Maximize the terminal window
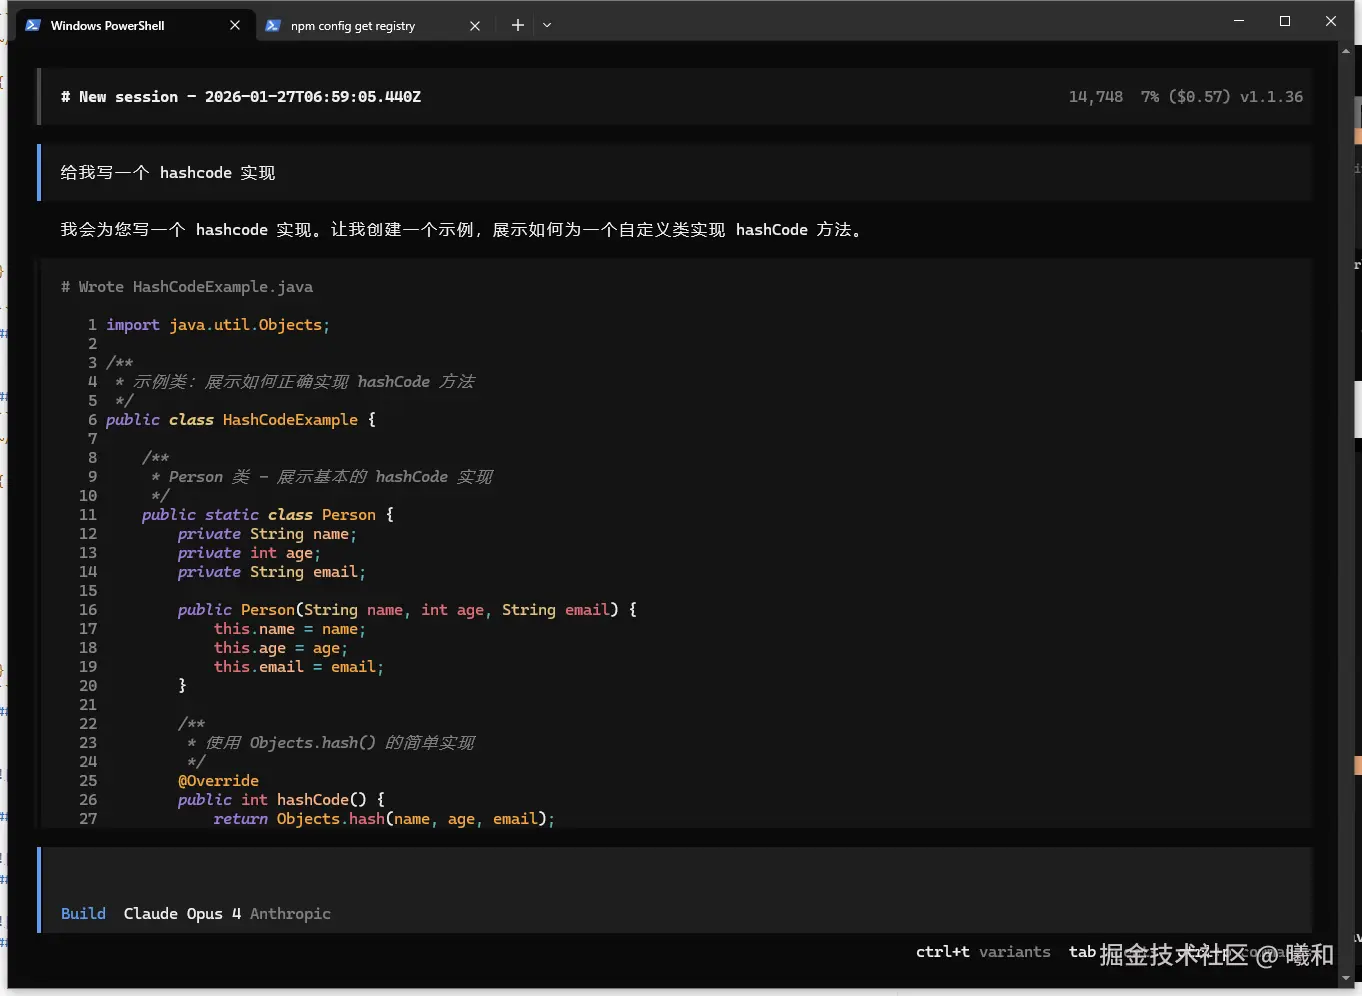1362x996 pixels. 1285,21
